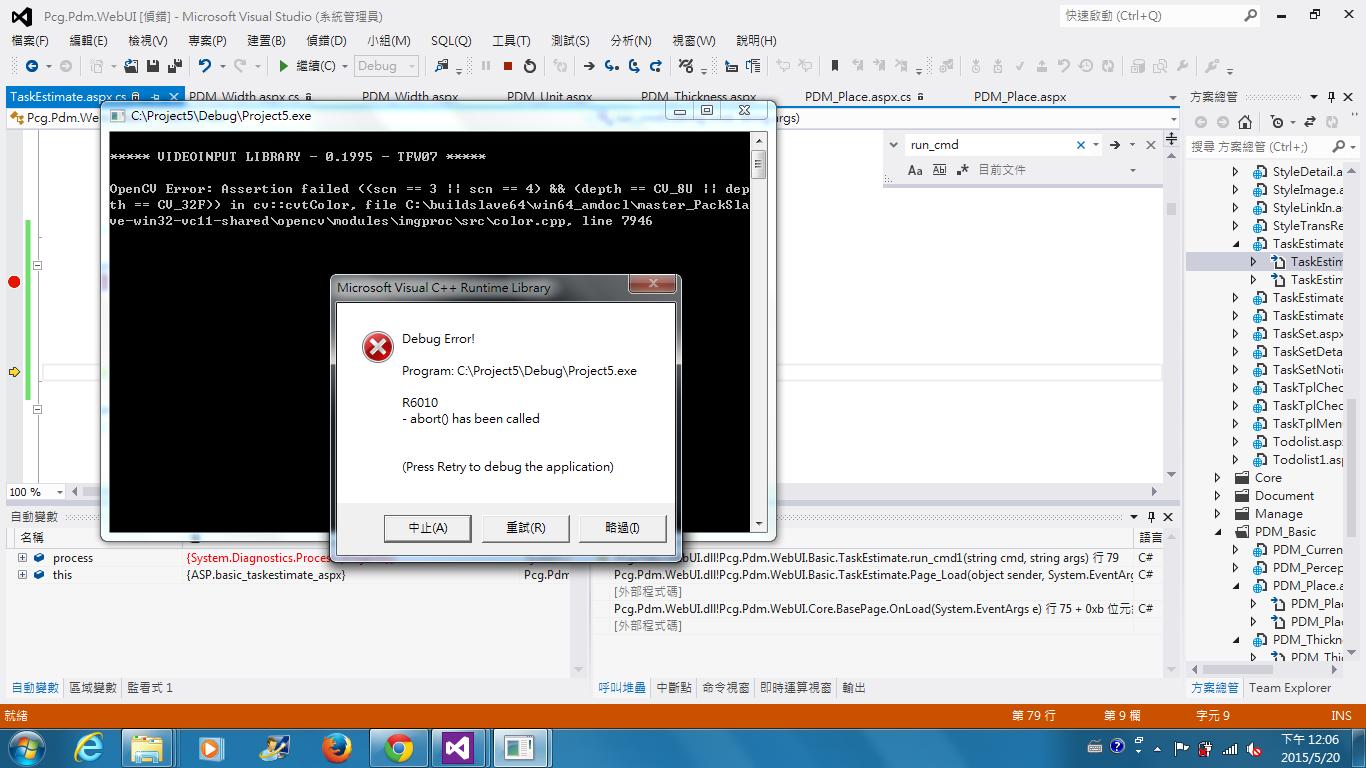
Task: Click 中止(A) in the Debug Error dialog
Action: 427,528
